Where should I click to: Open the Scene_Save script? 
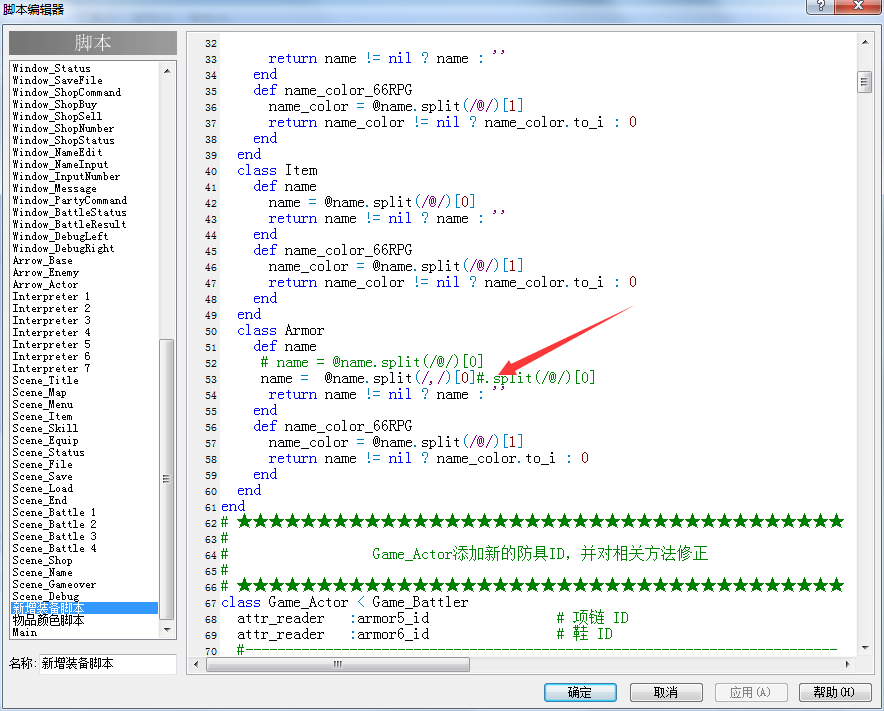(42, 476)
